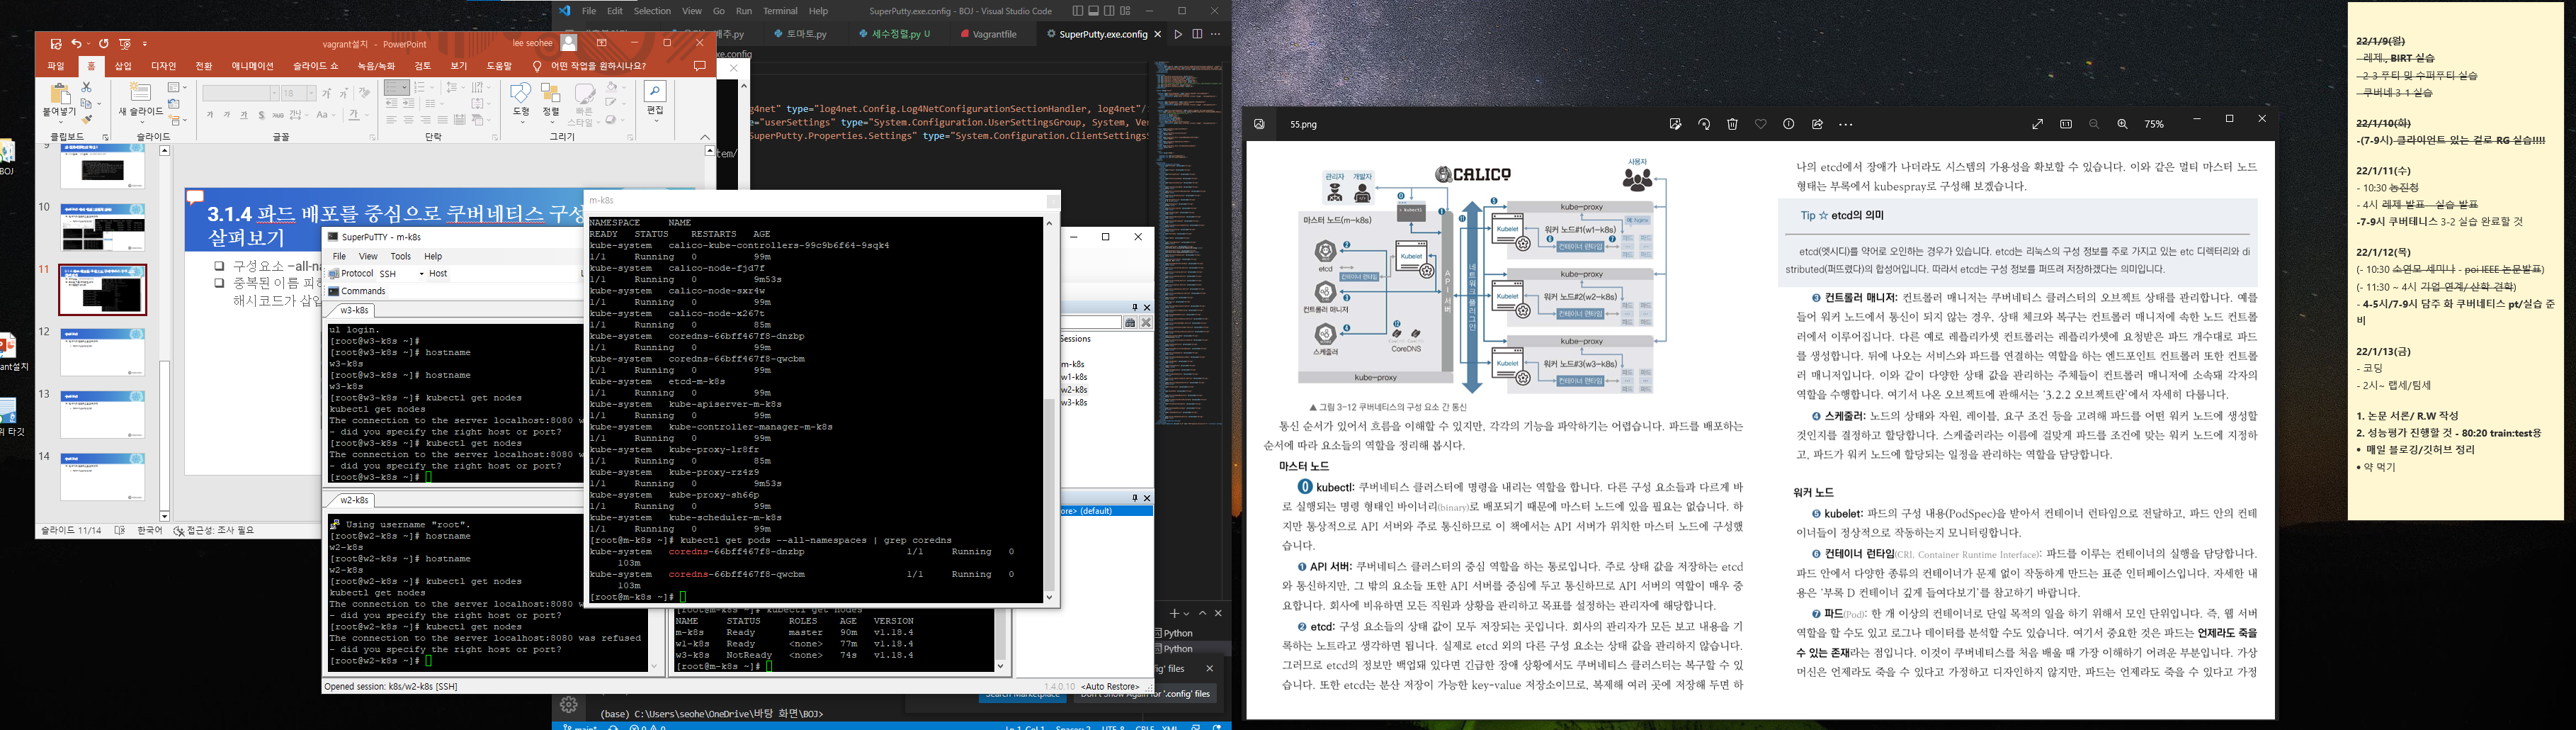The width and height of the screenshot is (2576, 730).
Task: Collapse the PowerPoint ribbon
Action: click(x=705, y=137)
